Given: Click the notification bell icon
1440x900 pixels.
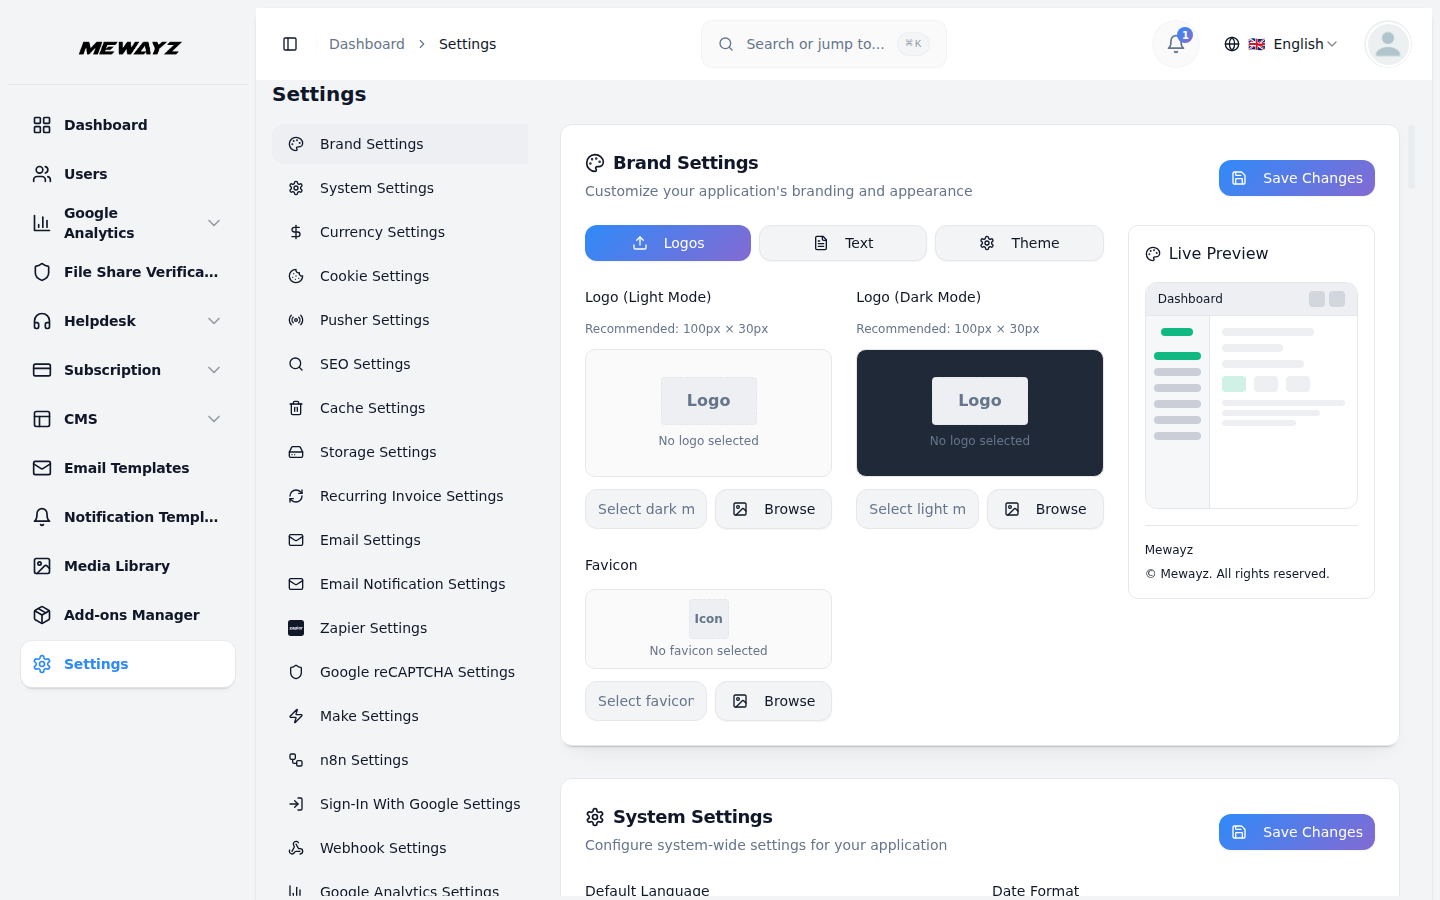Looking at the screenshot, I should (1176, 44).
